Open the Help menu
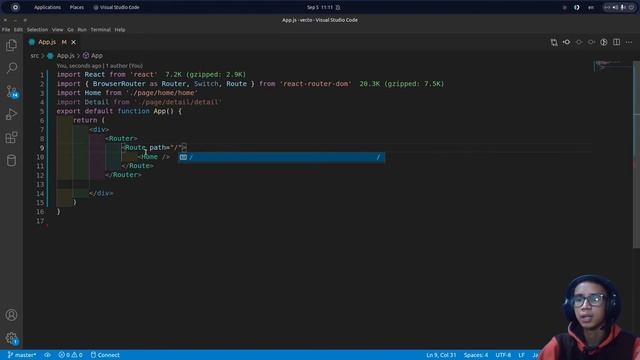Viewport: 640px width, 360px height. 120,30
